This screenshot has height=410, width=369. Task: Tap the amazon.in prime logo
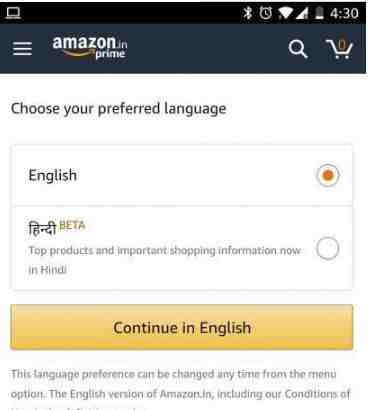(90, 47)
